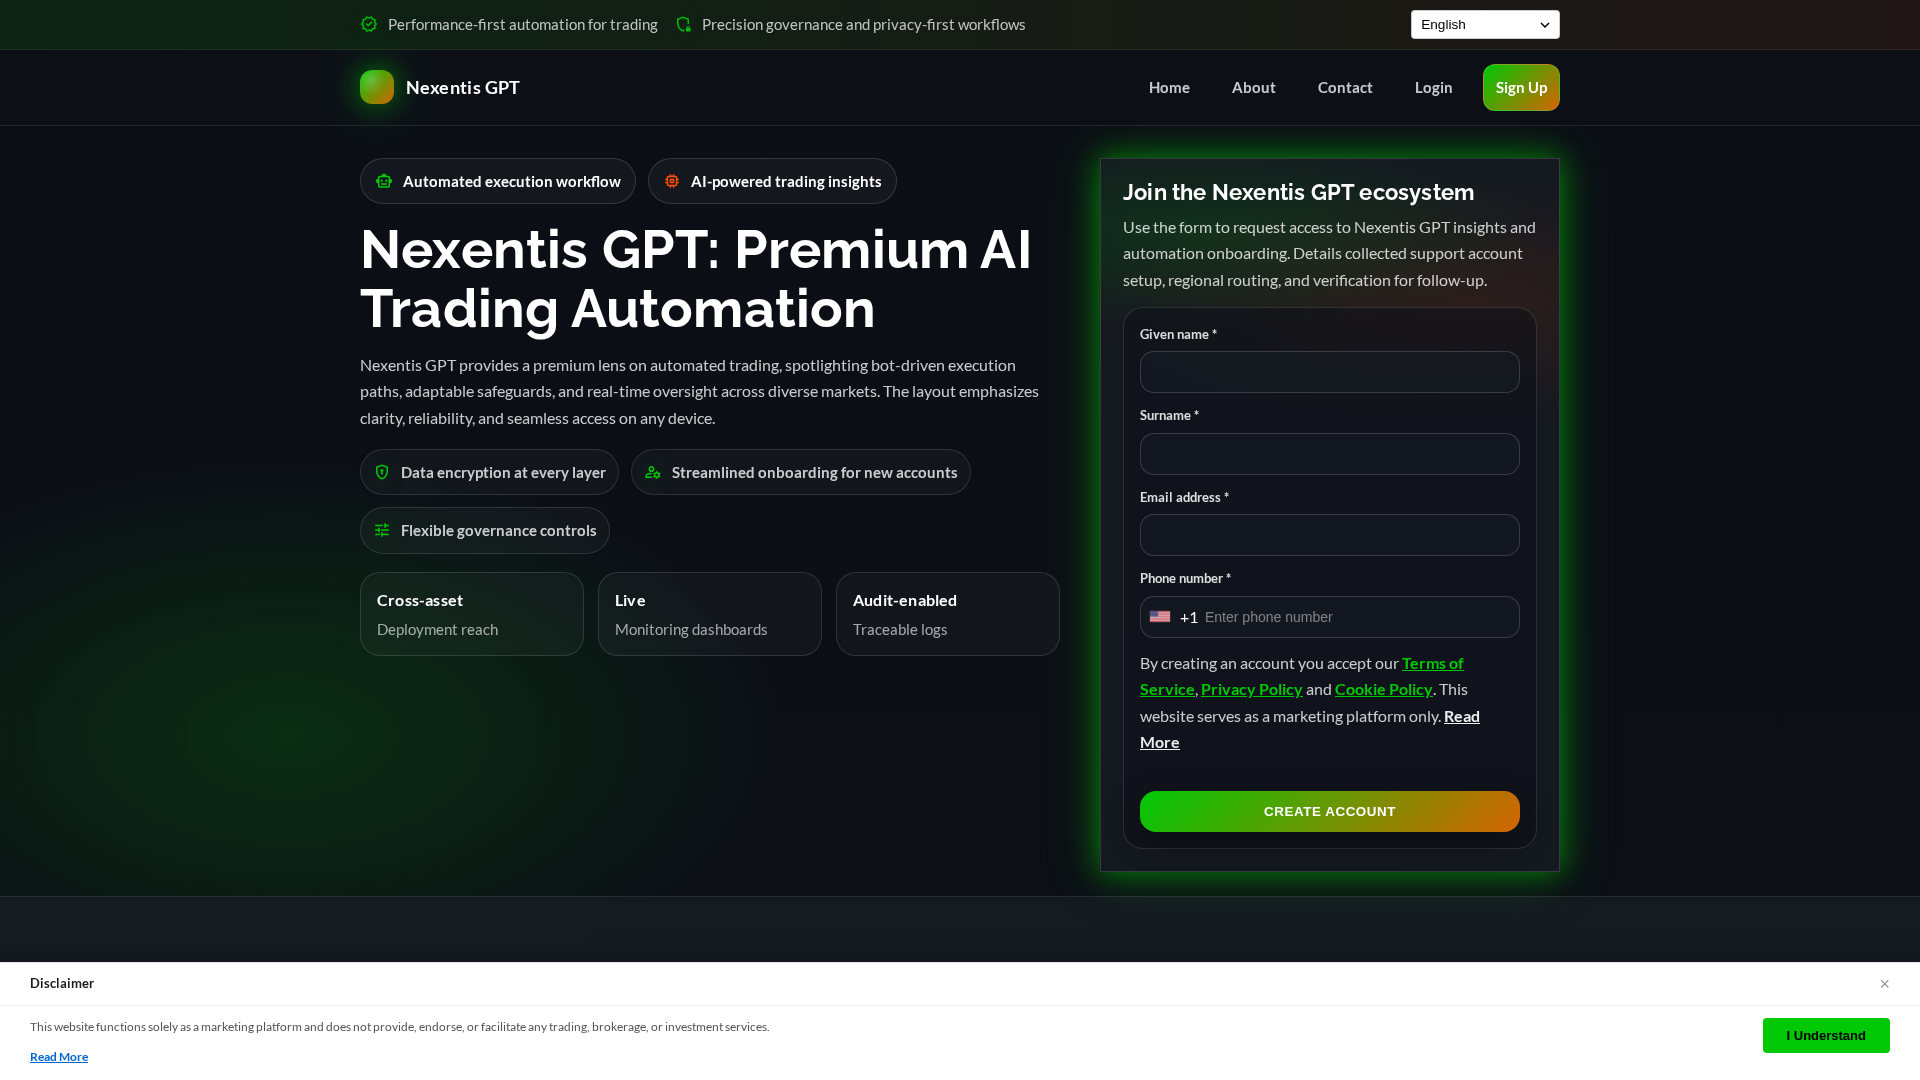Open the Contact nav item

1345,87
